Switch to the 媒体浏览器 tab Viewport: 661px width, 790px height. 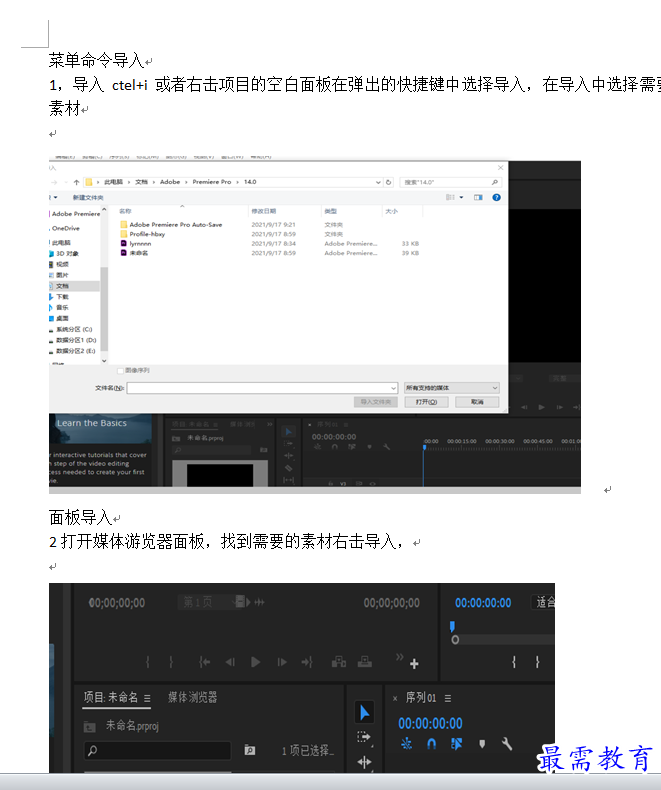click(192, 698)
